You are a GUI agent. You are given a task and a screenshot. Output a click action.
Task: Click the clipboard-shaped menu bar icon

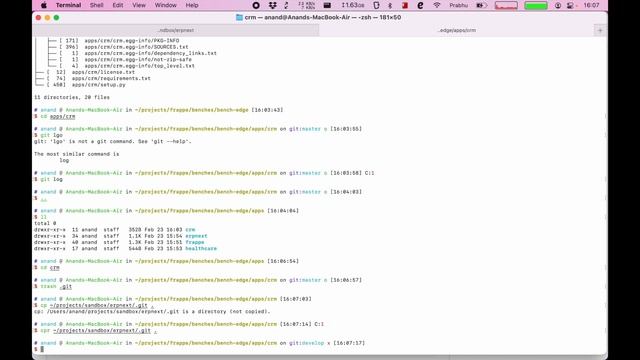pos(376,5)
